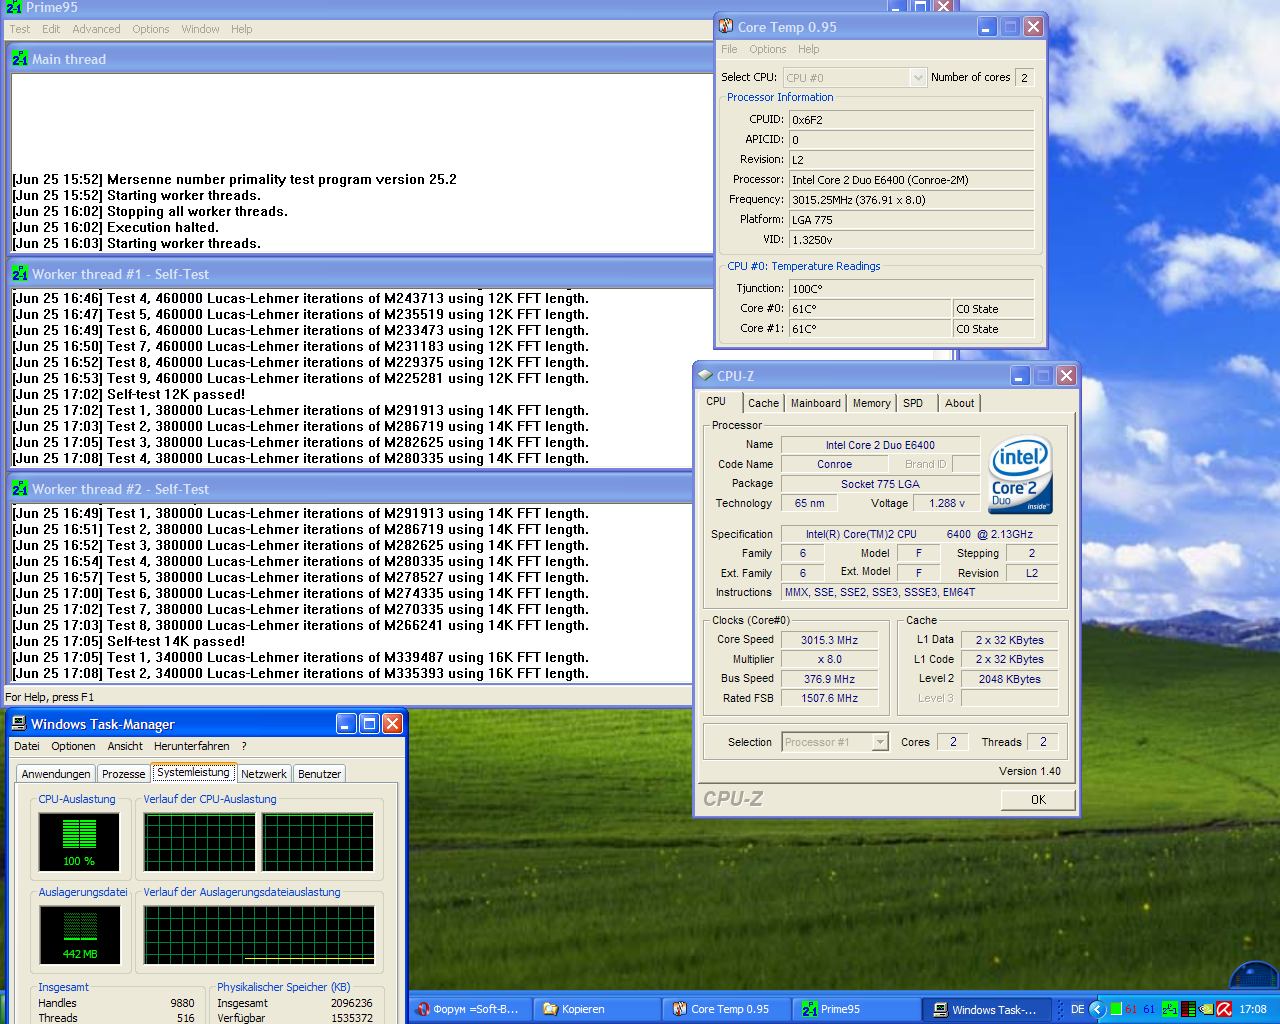Switch to the Netzwerk tab in Task-Manager
The height and width of the screenshot is (1024, 1280).
tap(264, 774)
